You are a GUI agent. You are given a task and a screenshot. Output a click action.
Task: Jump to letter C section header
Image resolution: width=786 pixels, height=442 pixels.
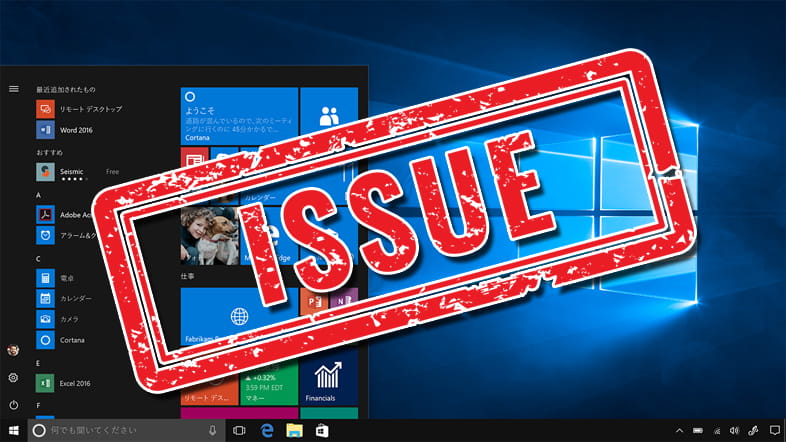[39, 259]
